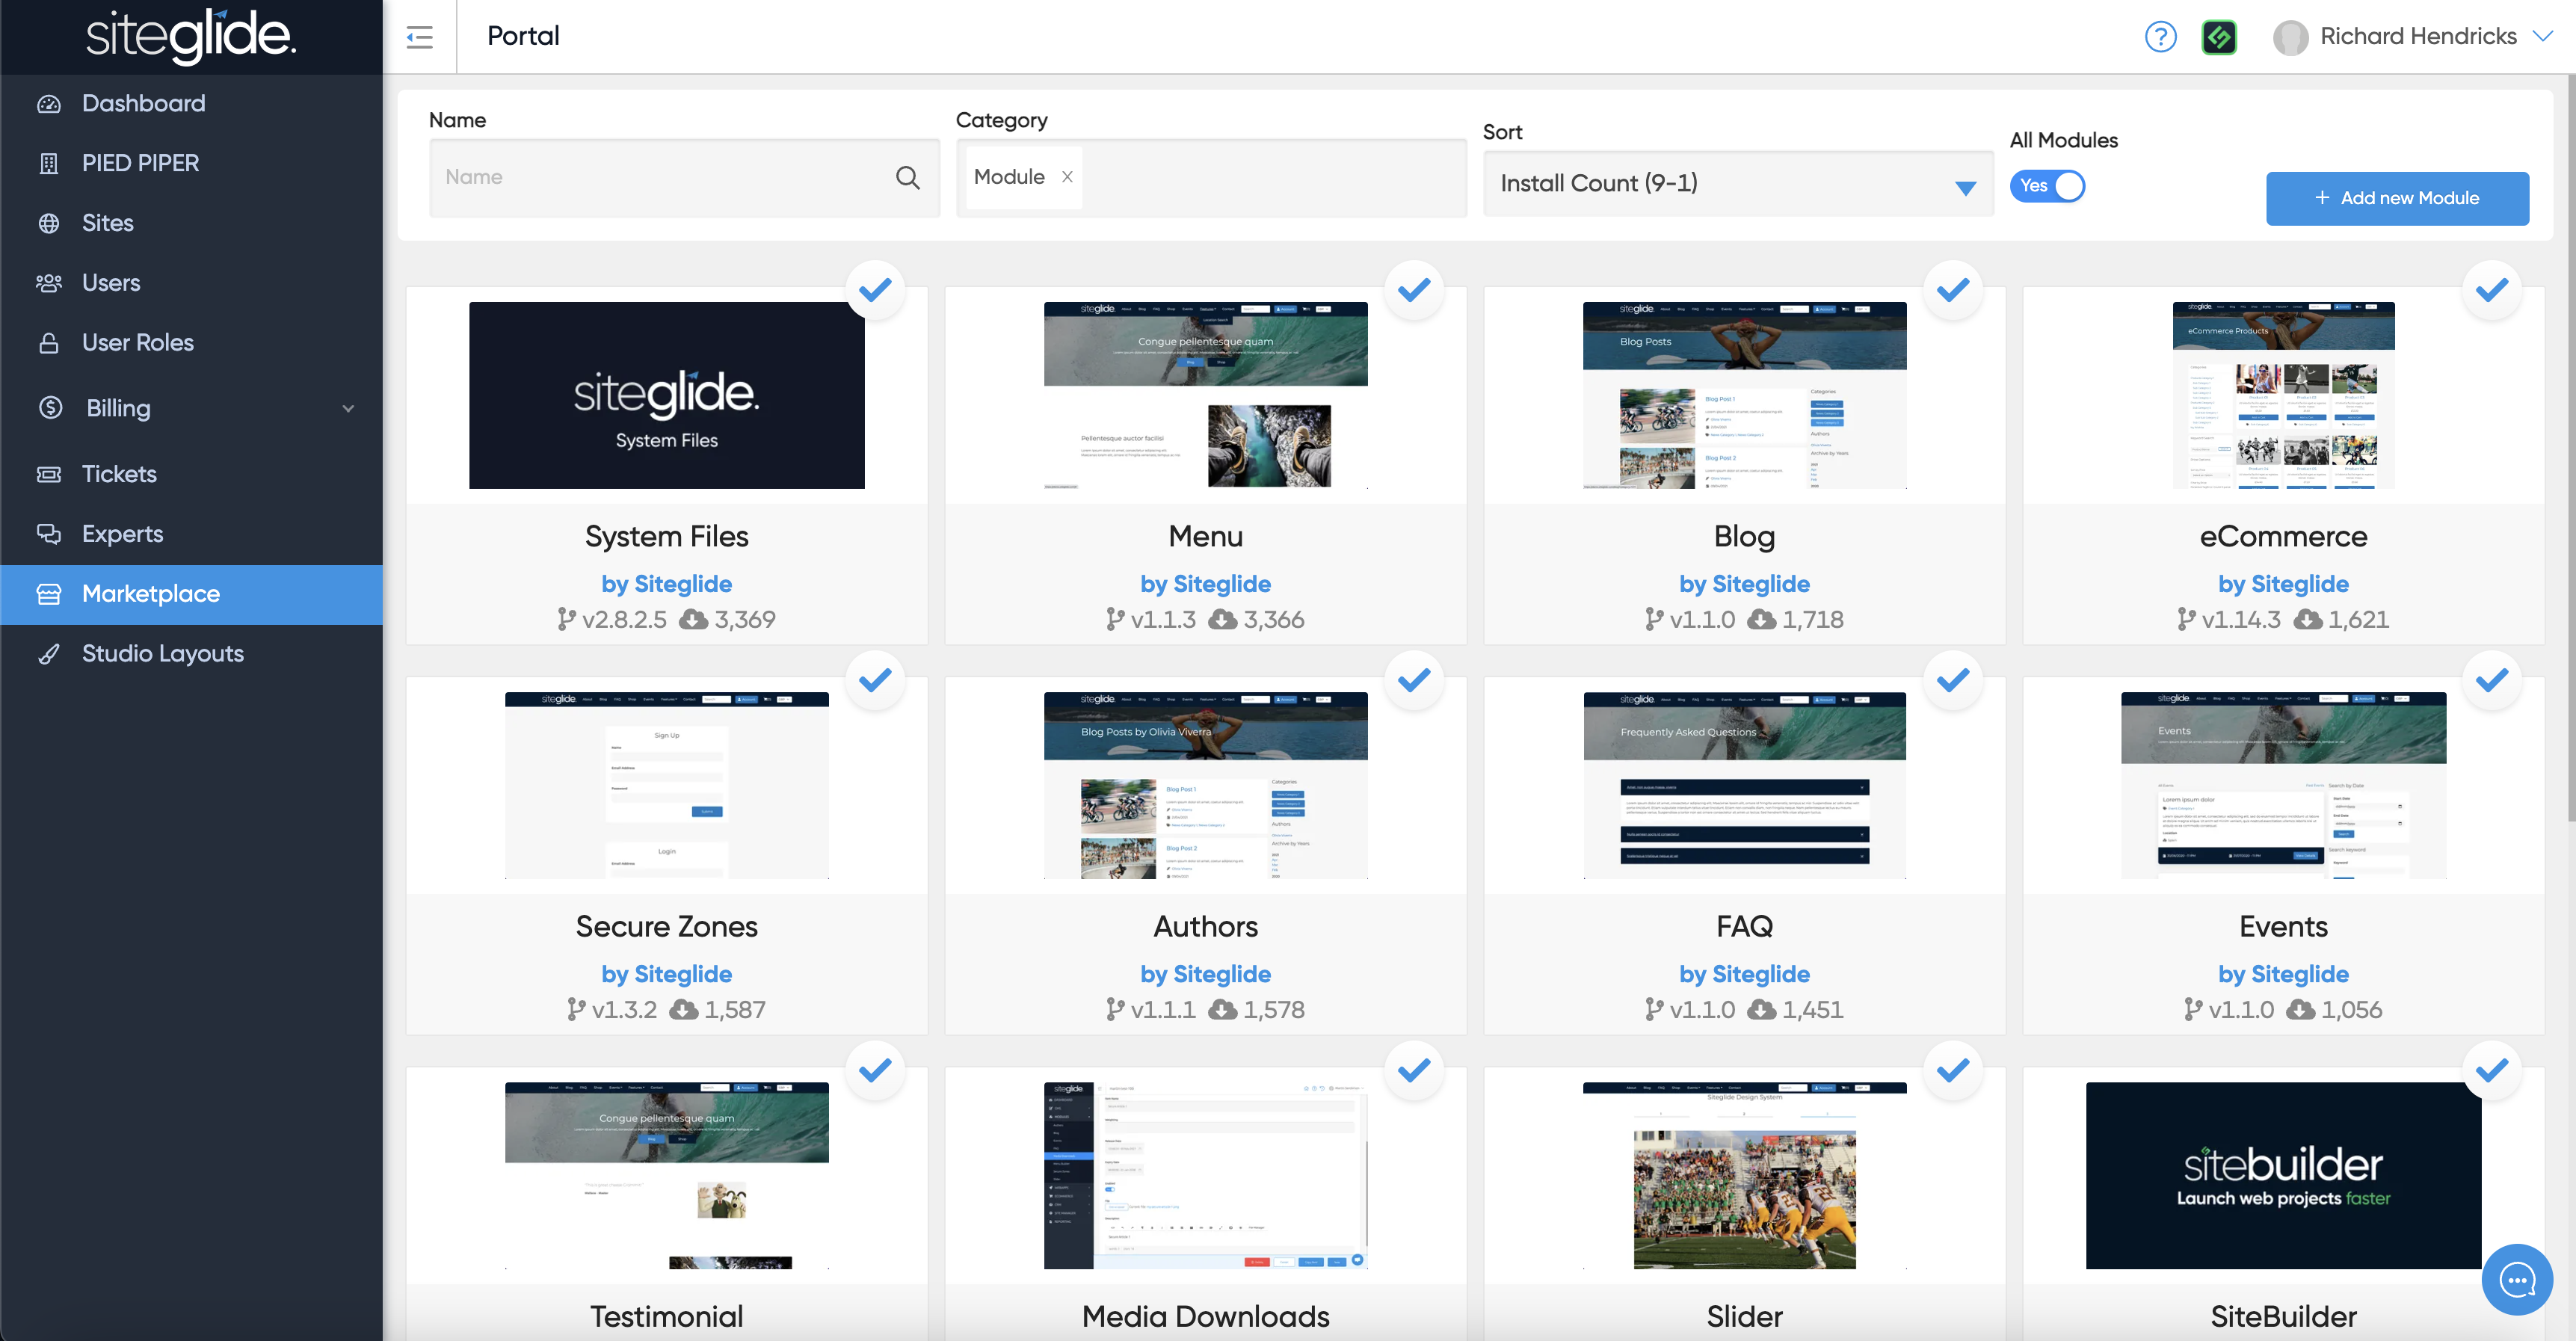The height and width of the screenshot is (1341, 2576).
Task: Toggle the eCommerce module checkmark
Action: 2491,290
